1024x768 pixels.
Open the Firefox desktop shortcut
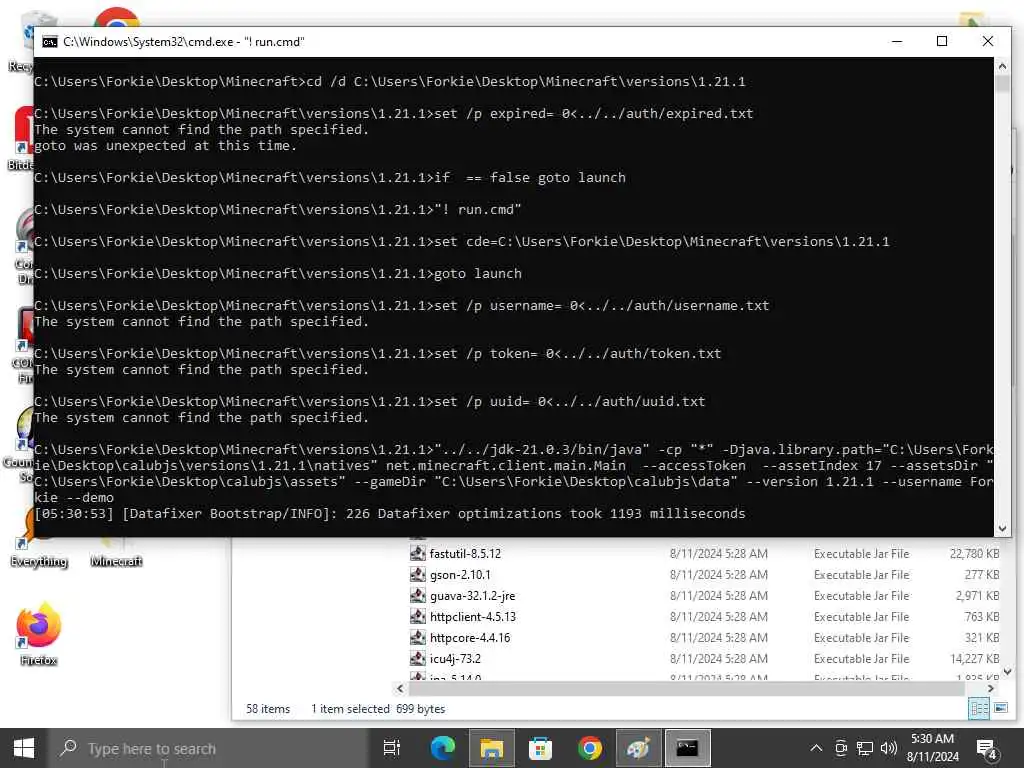(39, 633)
